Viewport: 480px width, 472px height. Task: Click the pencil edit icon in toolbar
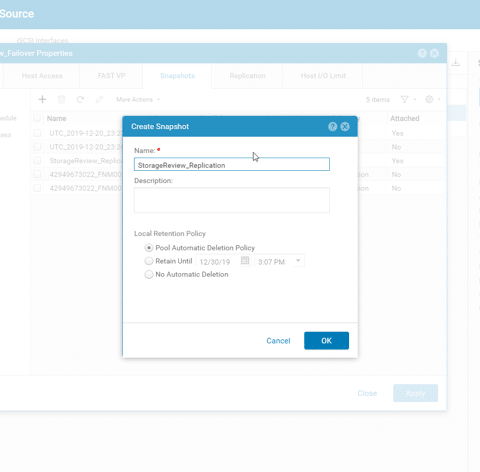[99, 99]
